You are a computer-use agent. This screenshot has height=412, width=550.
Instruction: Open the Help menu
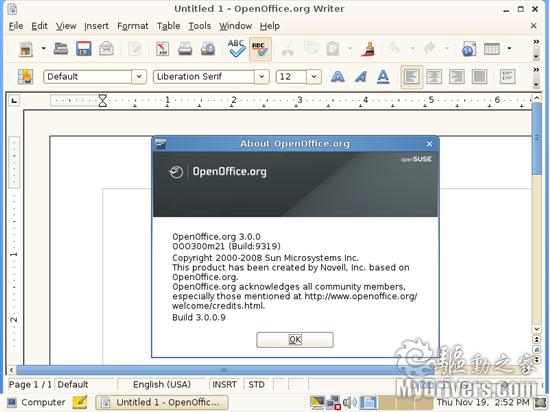270,26
